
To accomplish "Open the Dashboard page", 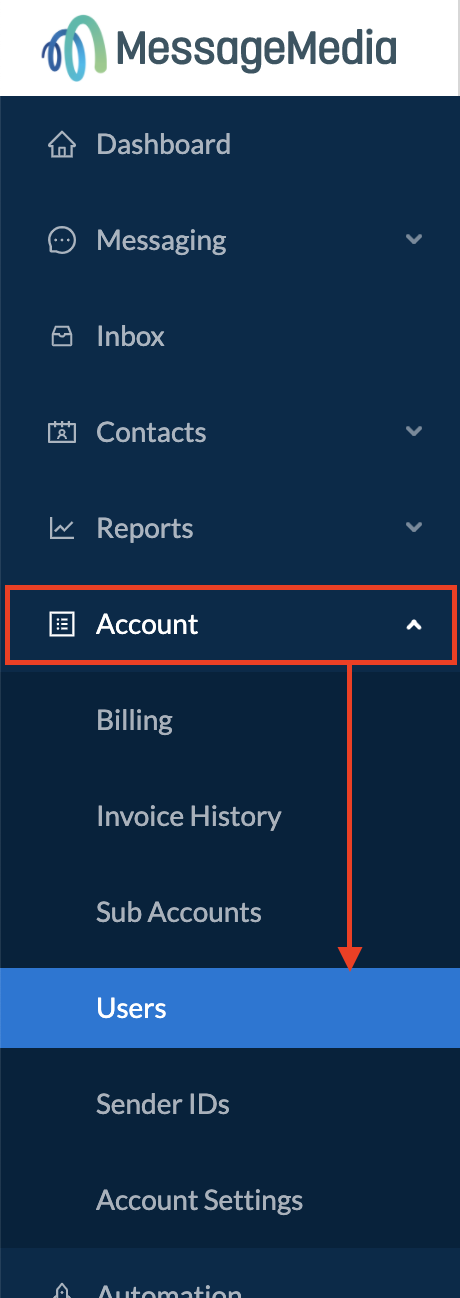I will click(x=230, y=144).
